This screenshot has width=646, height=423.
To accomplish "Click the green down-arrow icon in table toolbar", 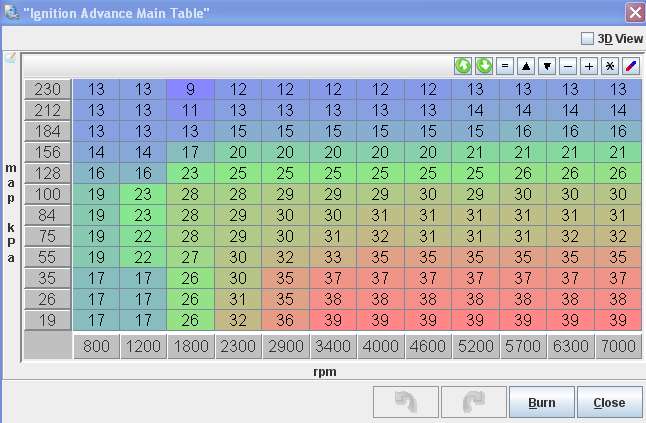I will (x=484, y=66).
